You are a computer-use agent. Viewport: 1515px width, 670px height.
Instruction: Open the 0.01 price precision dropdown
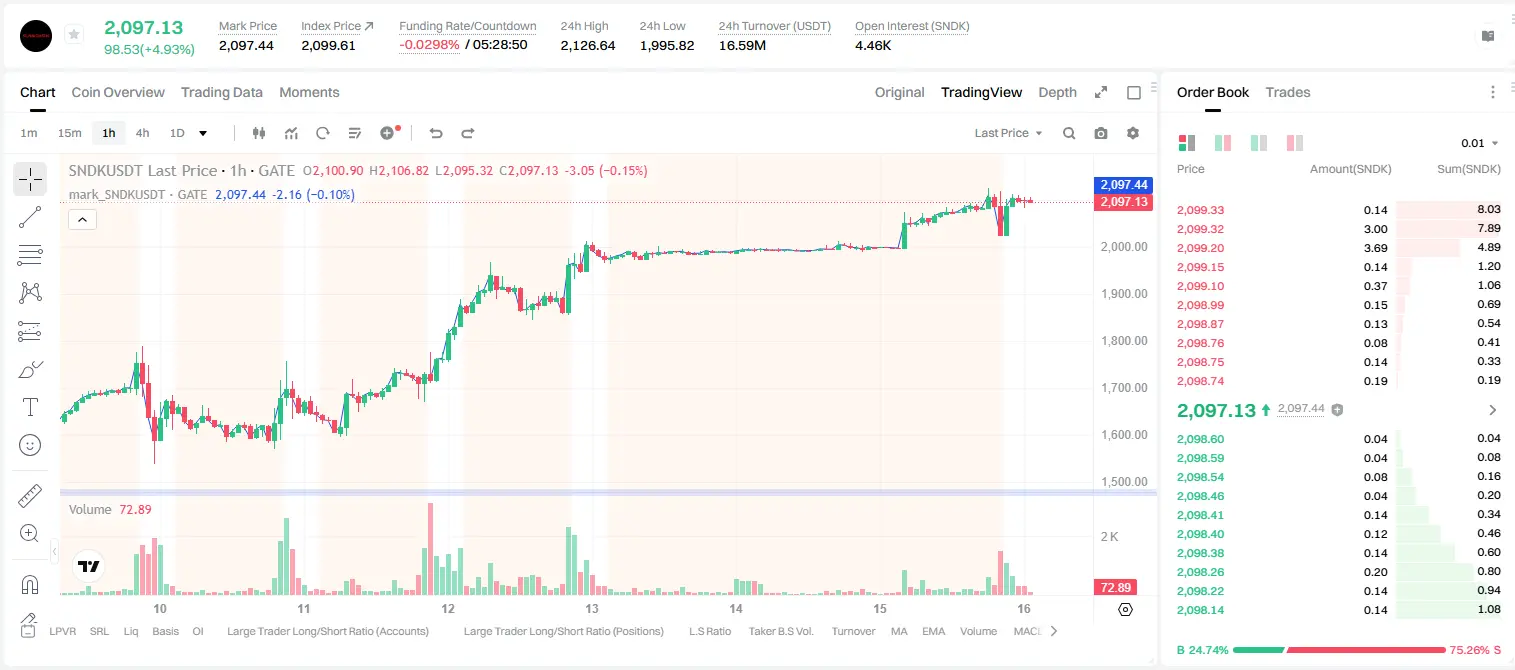coord(1479,143)
